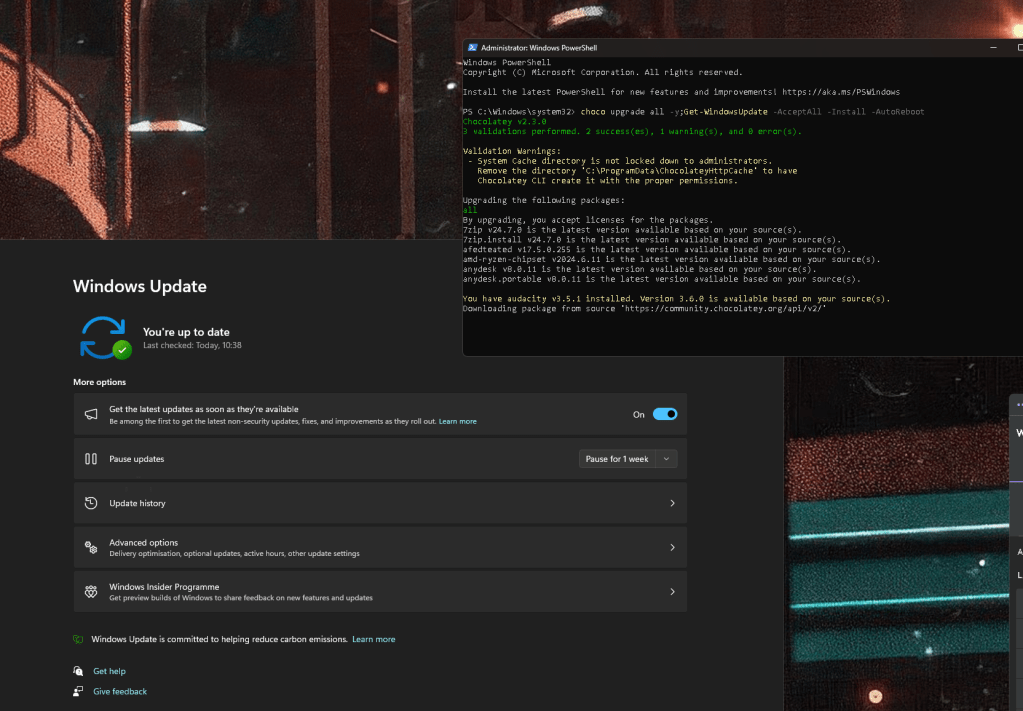Click the audacity v3.5.1 installed line
Image resolution: width=1023 pixels, height=711 pixels.
[x=677, y=299]
